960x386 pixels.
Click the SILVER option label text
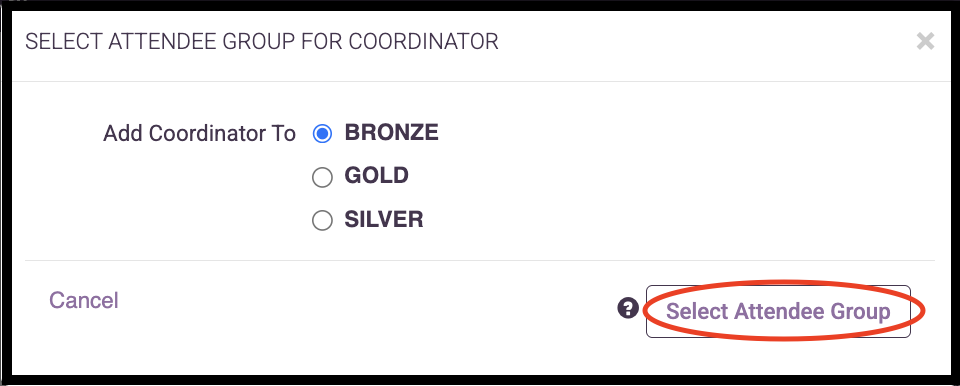tap(384, 219)
